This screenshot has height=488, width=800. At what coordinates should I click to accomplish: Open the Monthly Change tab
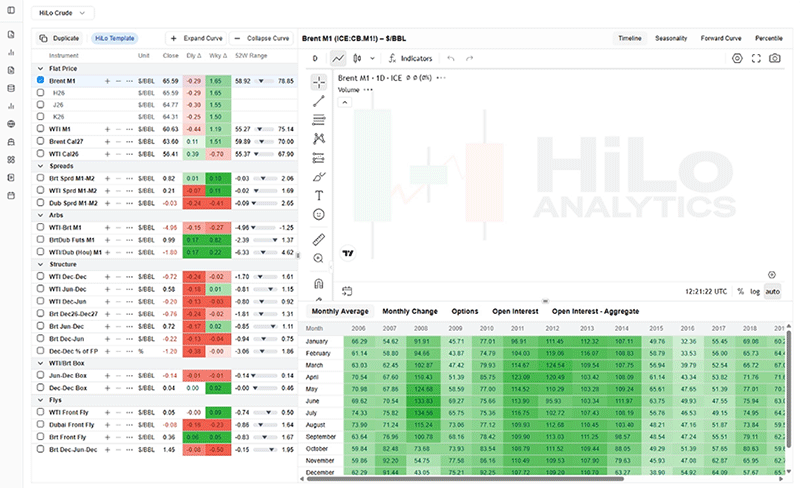pos(410,311)
